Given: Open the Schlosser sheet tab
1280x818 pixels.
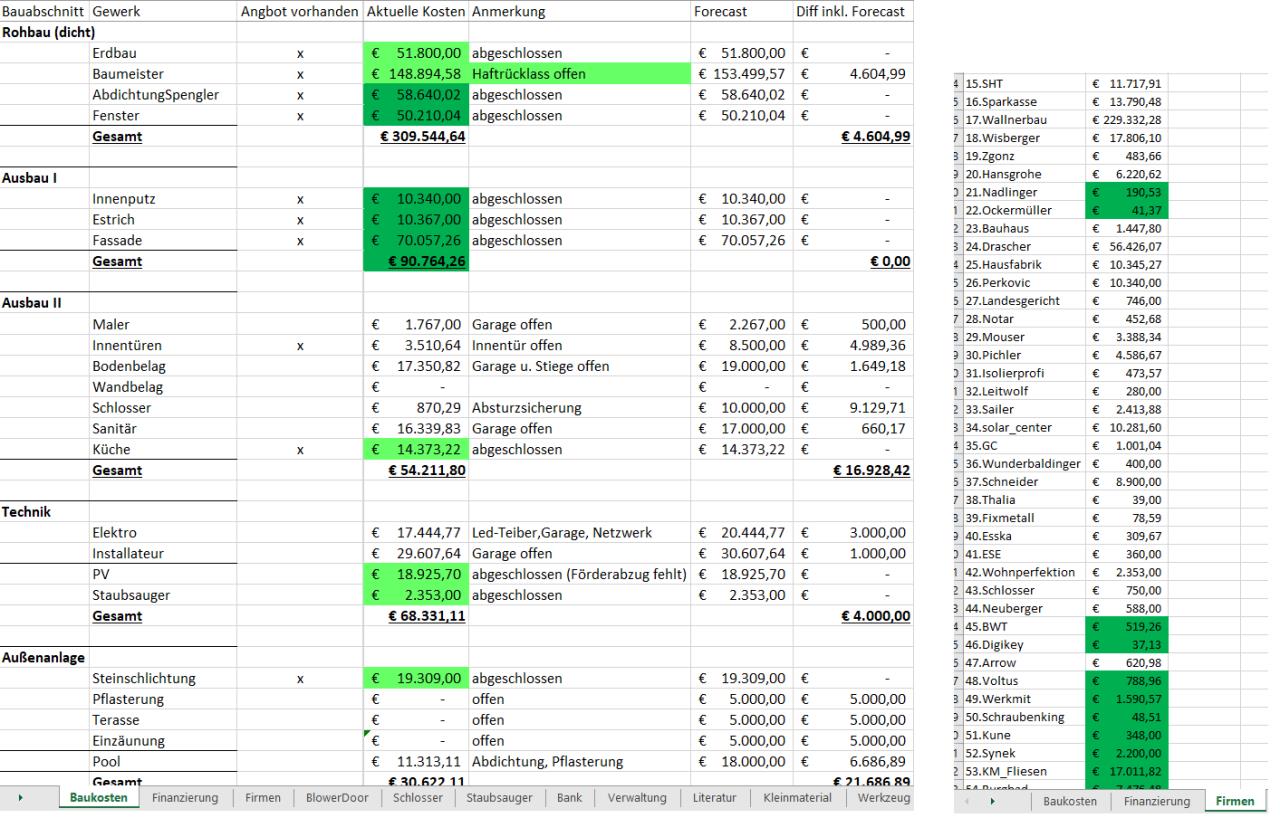Looking at the screenshot, I should (x=417, y=798).
